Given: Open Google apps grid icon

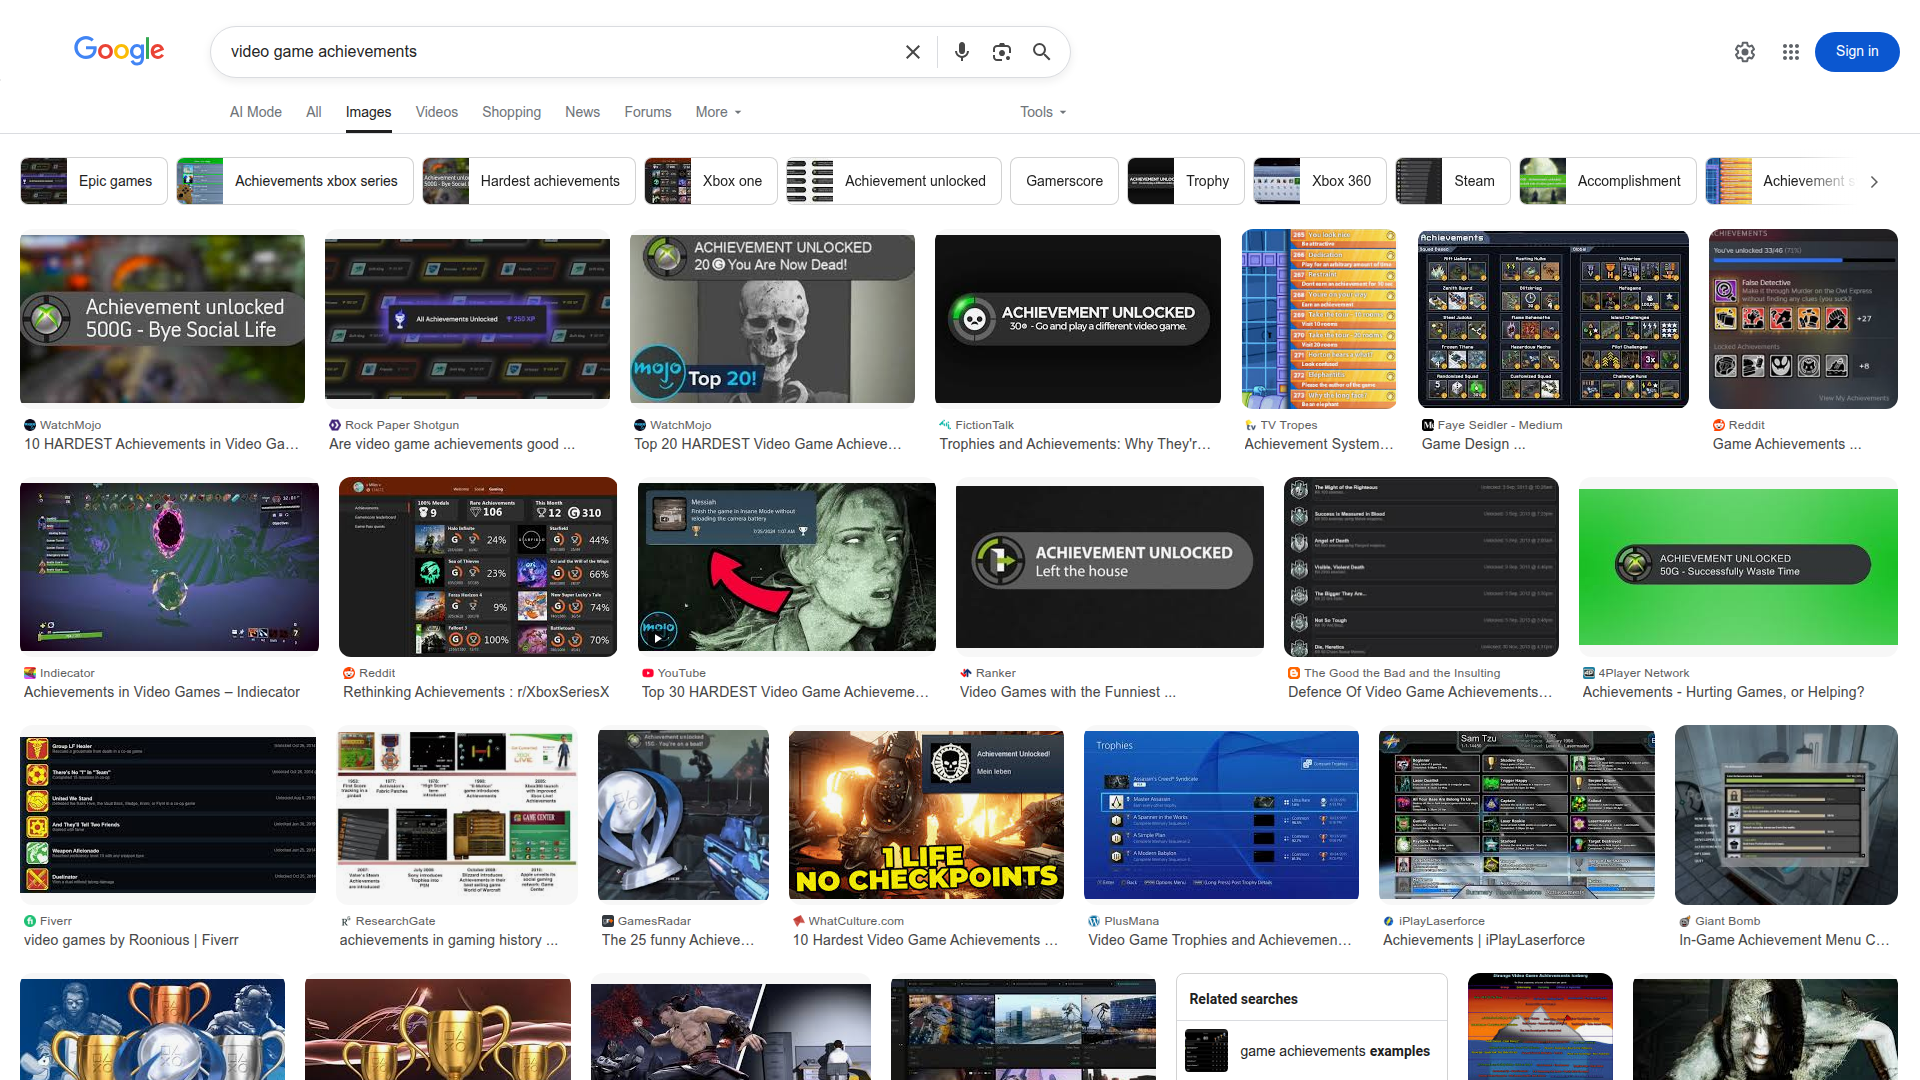Looking at the screenshot, I should (x=1791, y=52).
